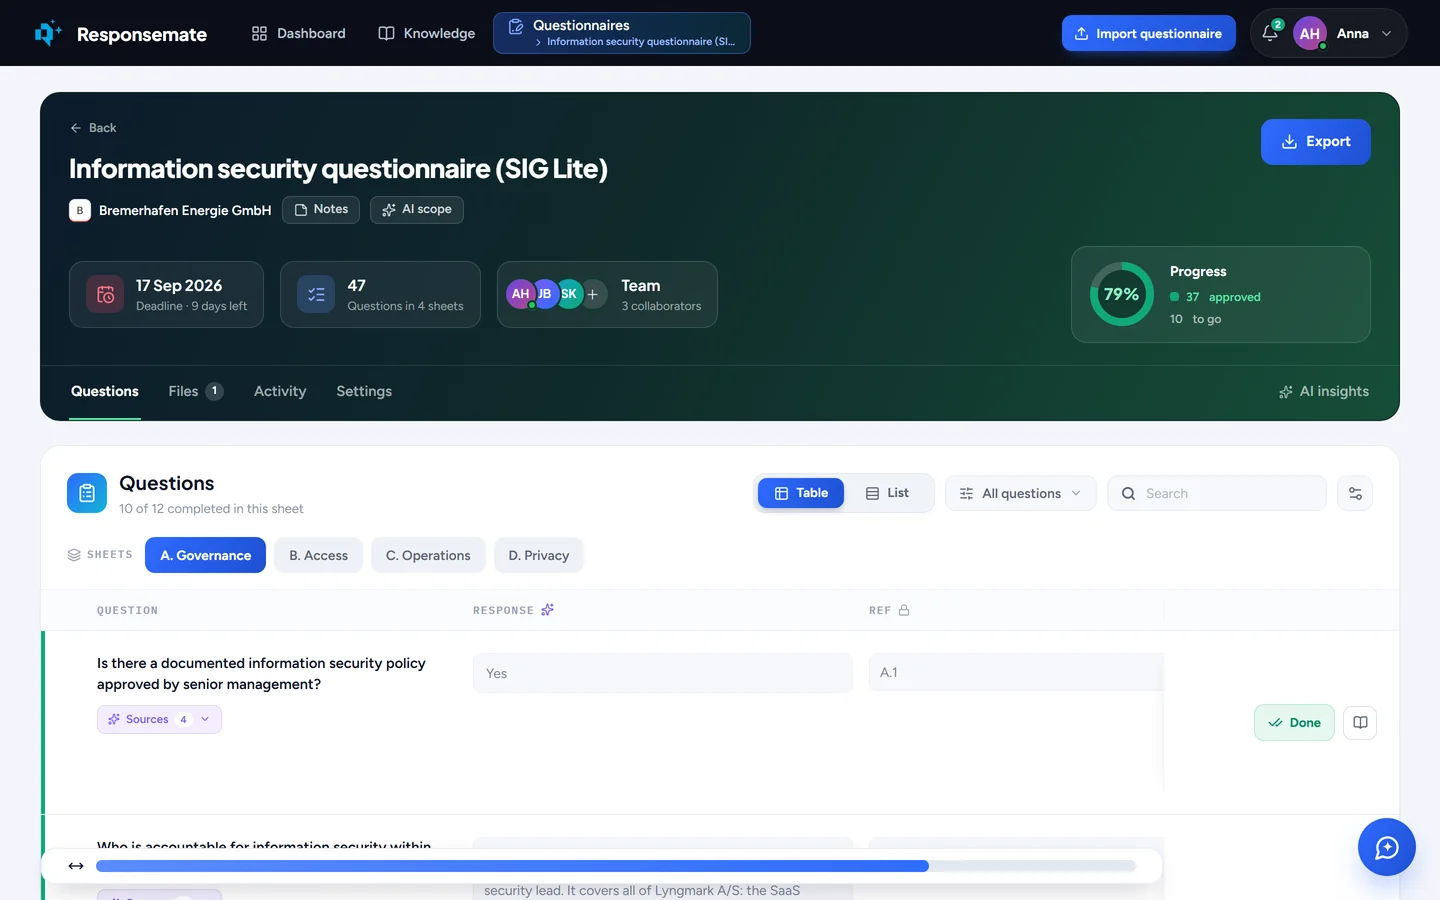Click the Responsemate logo icon
The width and height of the screenshot is (1440, 900).
(x=48, y=33)
